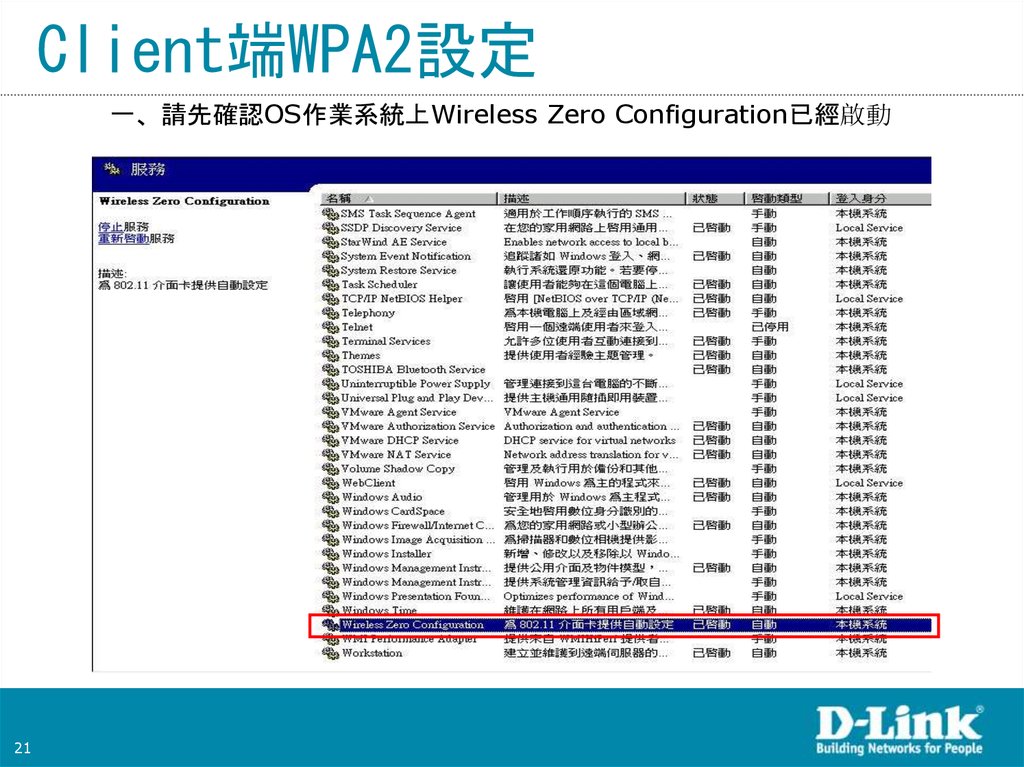Click the gear icon beside Uninterruptible Power Supply
1024x767 pixels.
330,384
